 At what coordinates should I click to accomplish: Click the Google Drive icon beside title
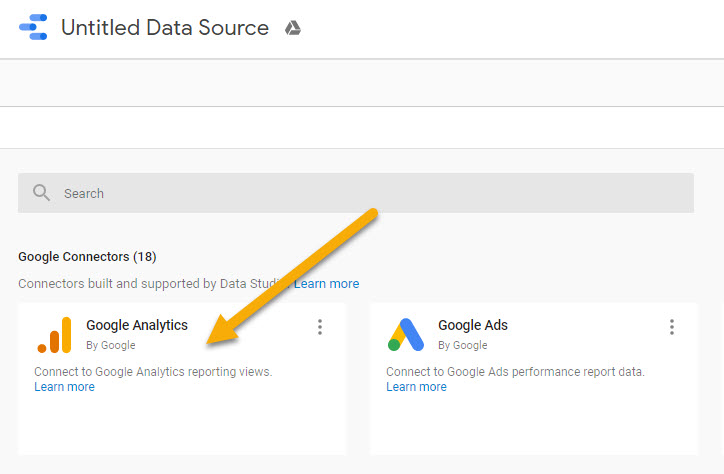(293, 28)
